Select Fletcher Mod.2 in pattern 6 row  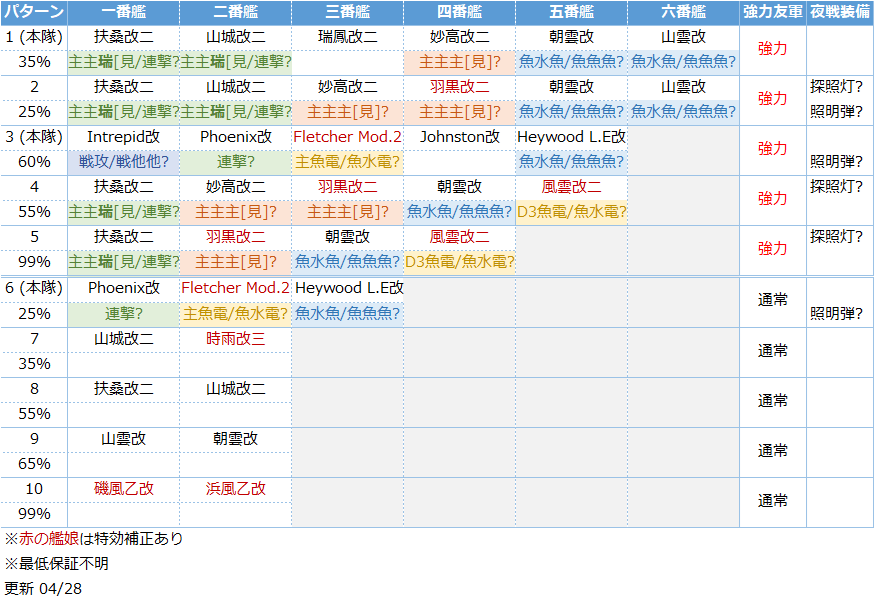point(236,288)
